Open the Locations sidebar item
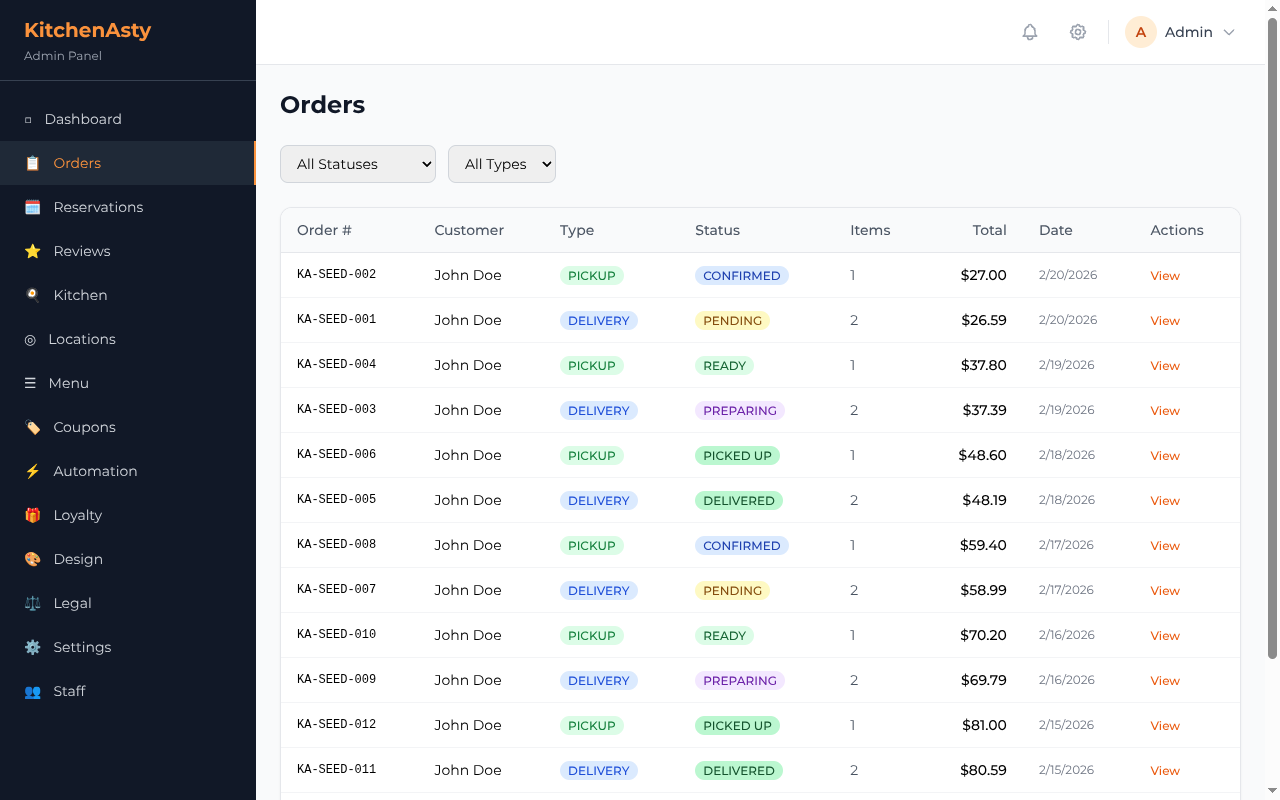 (x=82, y=339)
